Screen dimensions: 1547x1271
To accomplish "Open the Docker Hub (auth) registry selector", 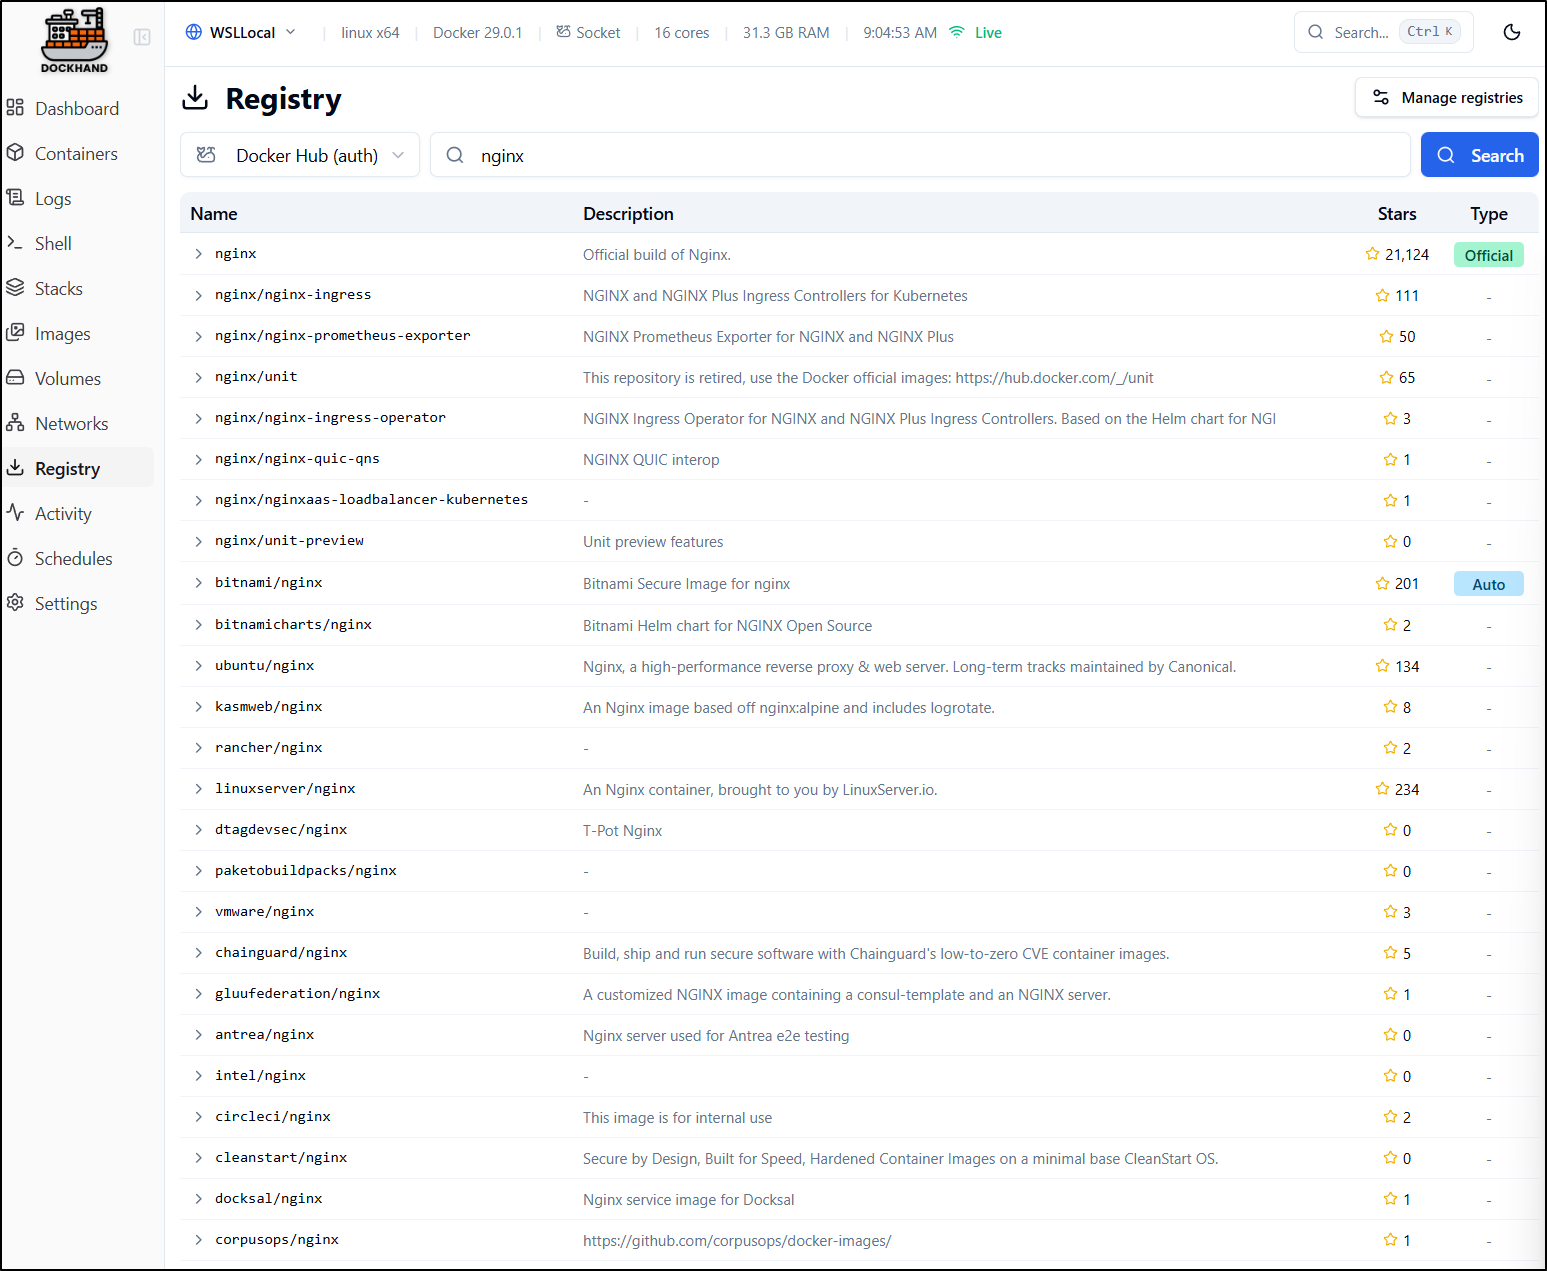I will pyautogui.click(x=300, y=155).
